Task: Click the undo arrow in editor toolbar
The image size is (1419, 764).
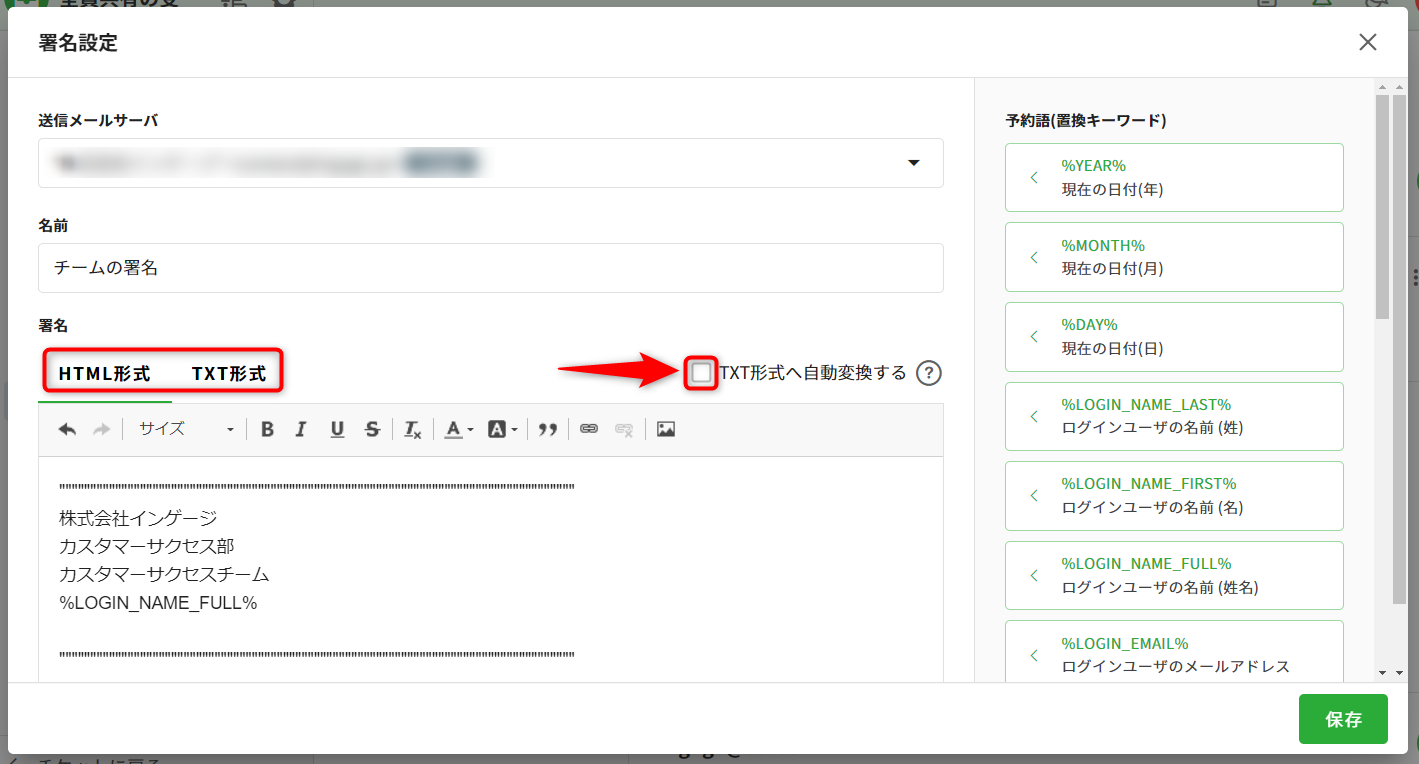Action: pos(67,429)
